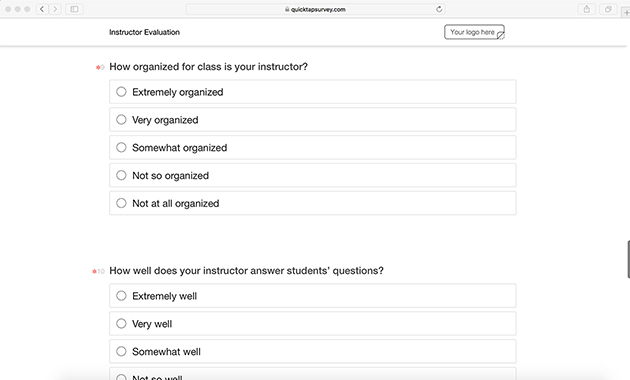The image size is (630, 380).
Task: Focus the quicktapsurvey.com address bar
Action: pyautogui.click(x=315, y=9)
